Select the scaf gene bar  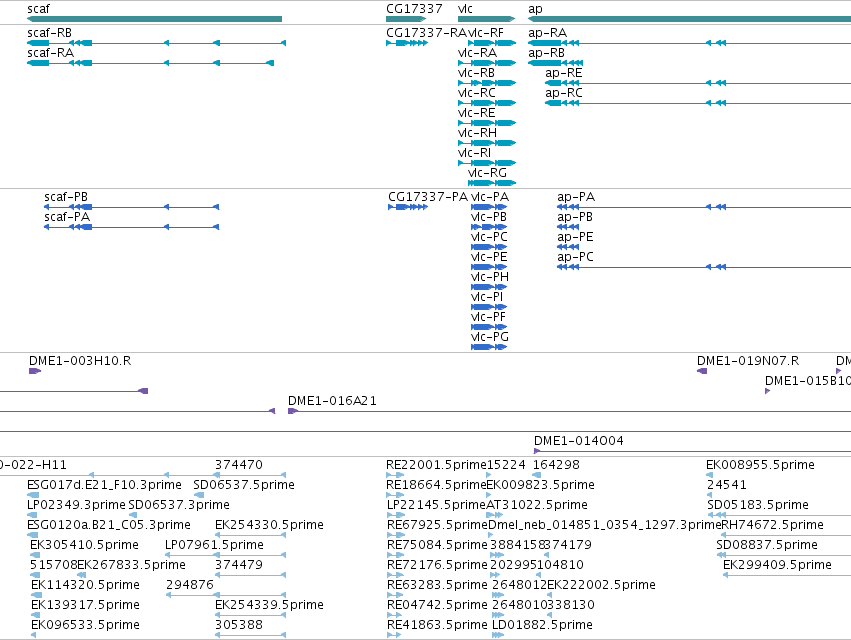[154, 19]
